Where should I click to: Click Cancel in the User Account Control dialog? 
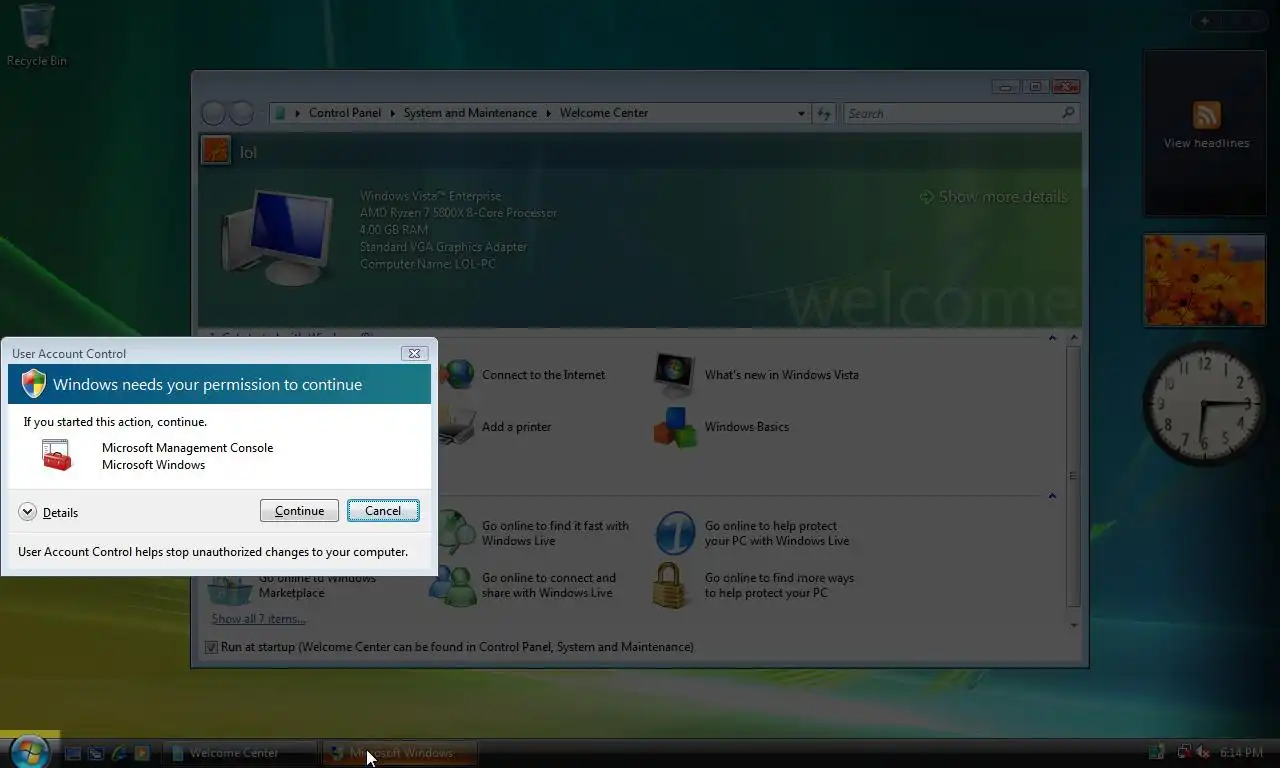point(383,511)
